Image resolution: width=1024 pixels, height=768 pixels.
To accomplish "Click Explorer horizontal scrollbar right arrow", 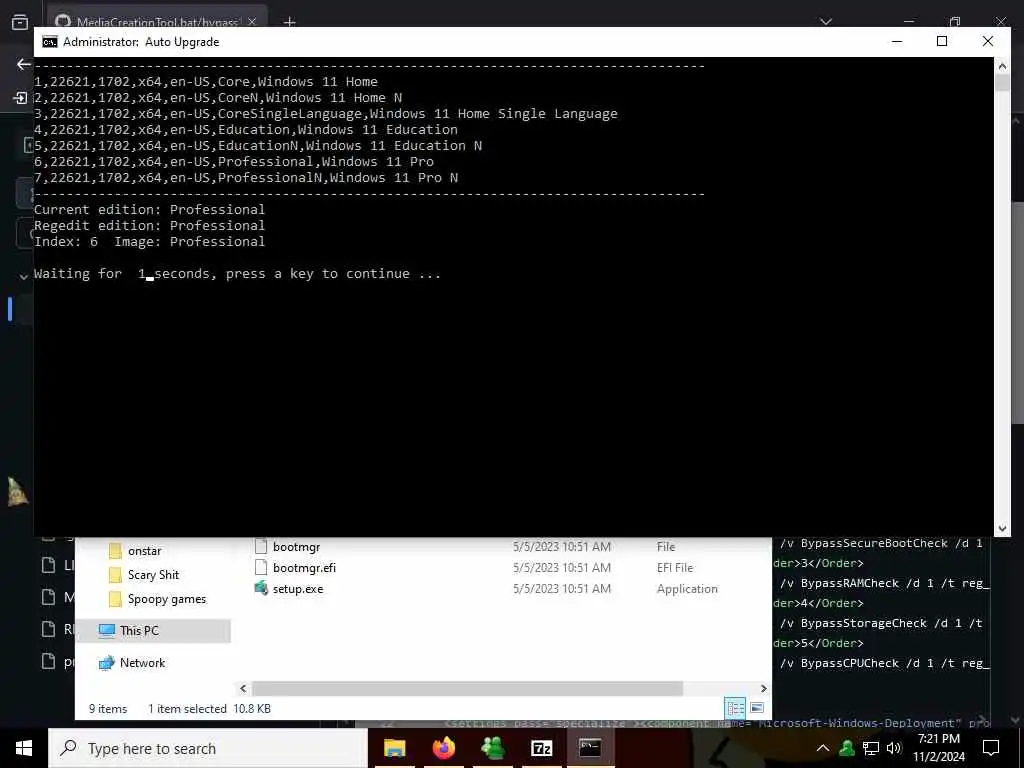I will tap(763, 688).
